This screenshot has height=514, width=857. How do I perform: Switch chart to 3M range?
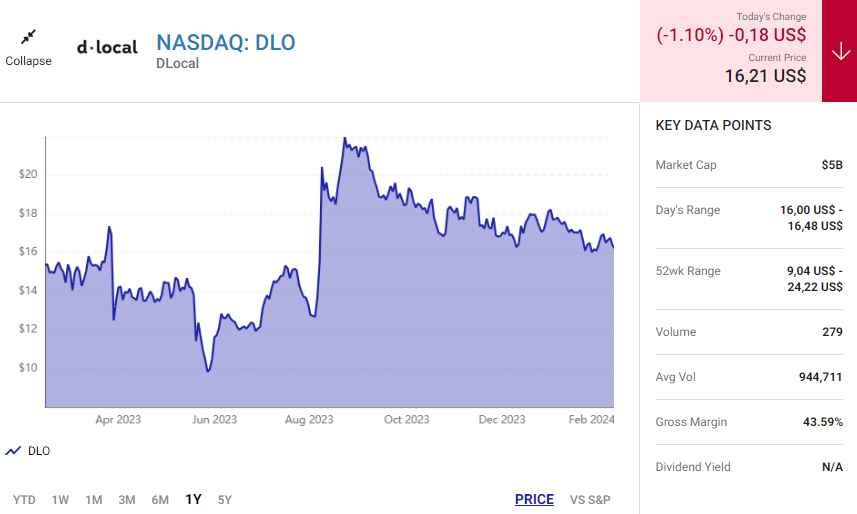tap(127, 499)
